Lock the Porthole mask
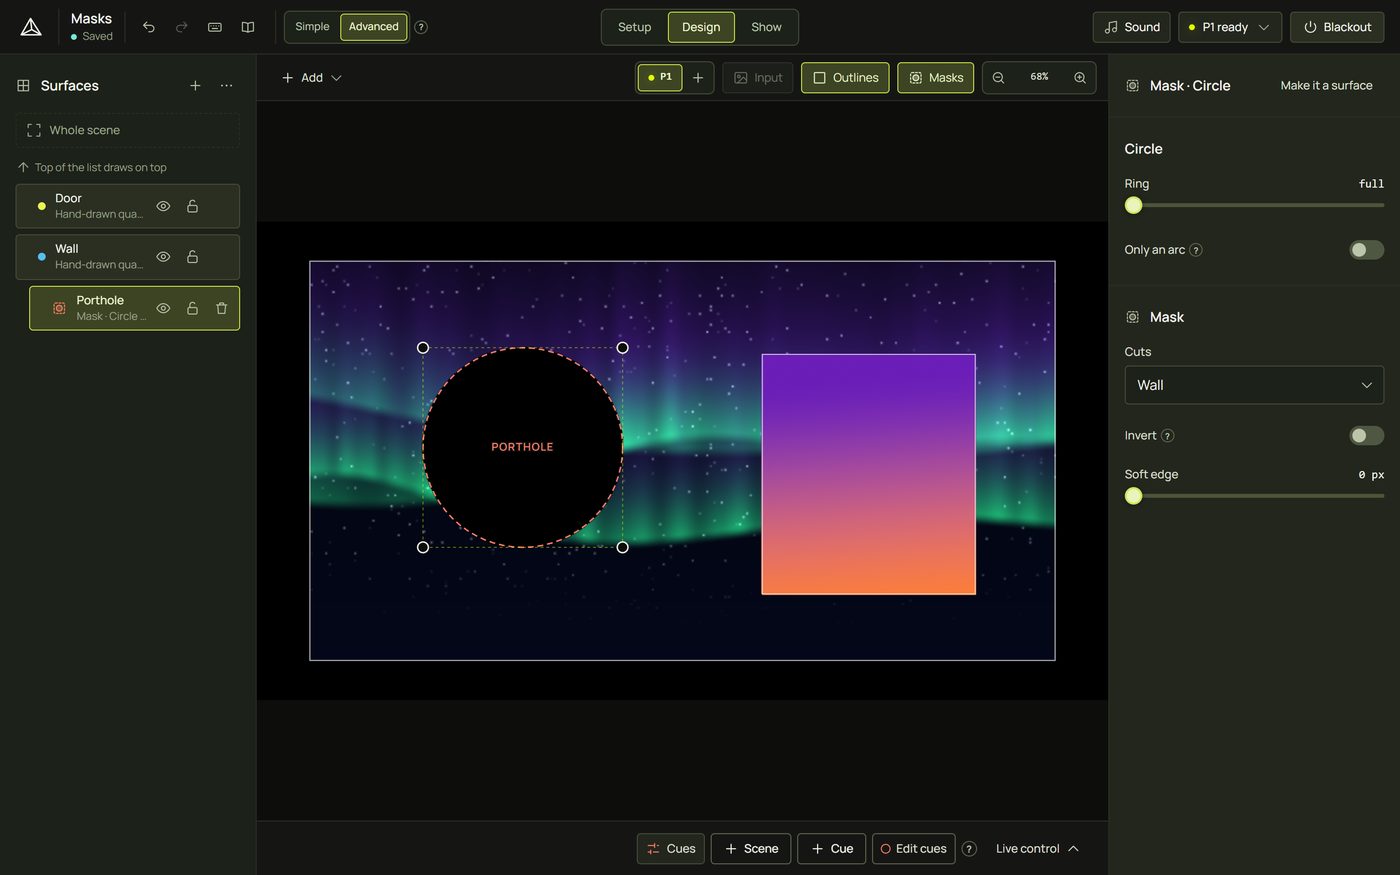Screen dimensions: 1400x875 [192, 308]
